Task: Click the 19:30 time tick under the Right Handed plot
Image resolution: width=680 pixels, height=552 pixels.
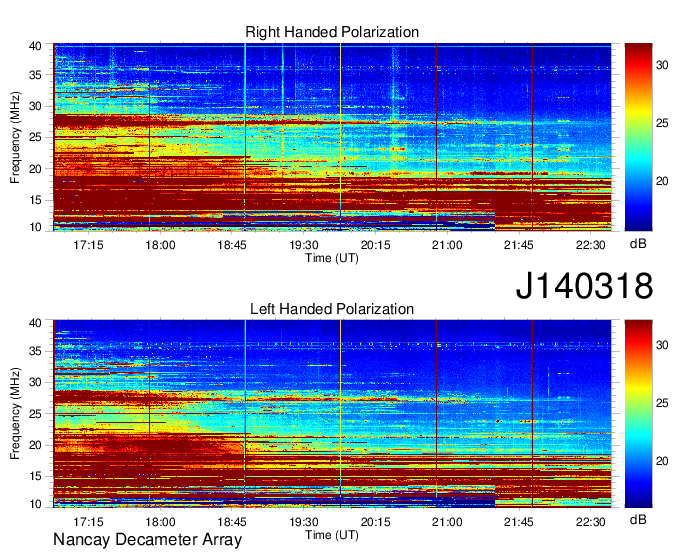Action: [304, 245]
